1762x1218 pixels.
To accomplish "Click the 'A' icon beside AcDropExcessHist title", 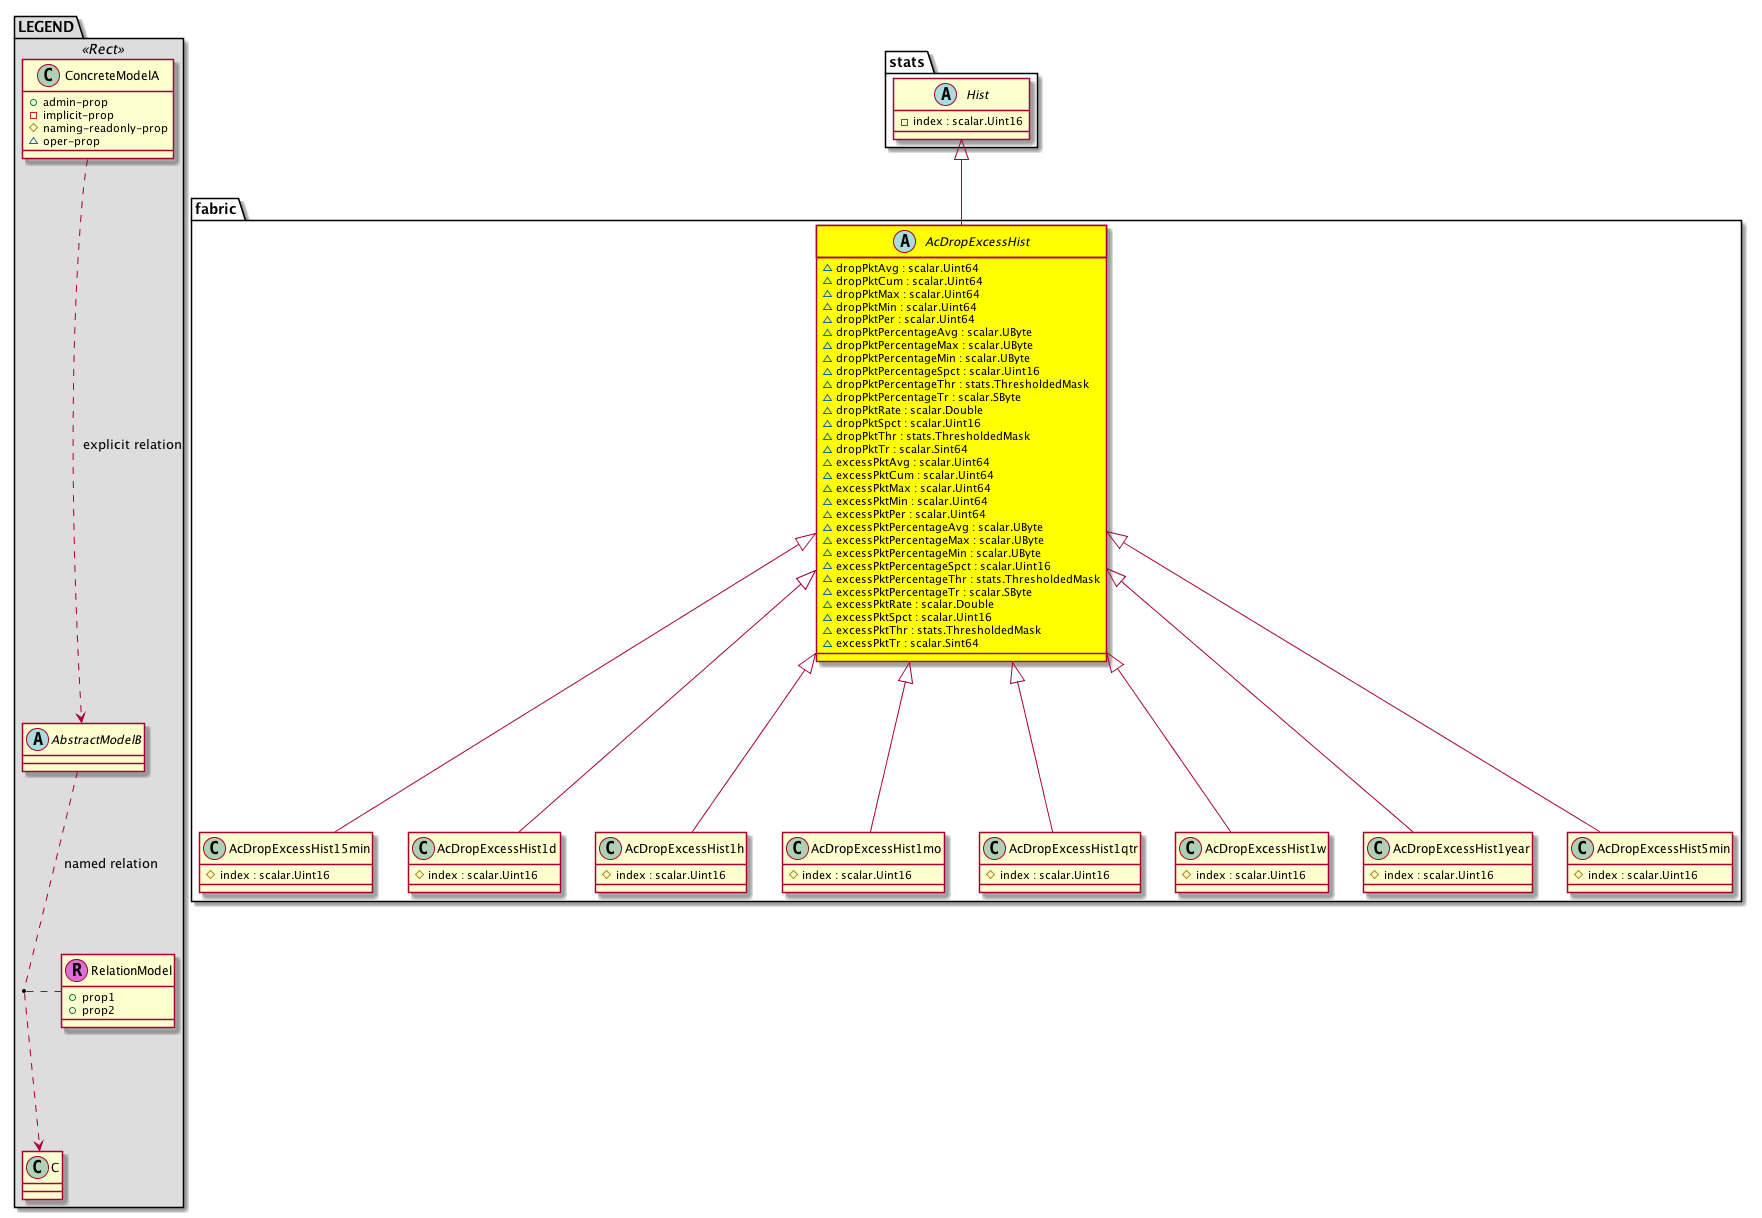I will point(904,241).
